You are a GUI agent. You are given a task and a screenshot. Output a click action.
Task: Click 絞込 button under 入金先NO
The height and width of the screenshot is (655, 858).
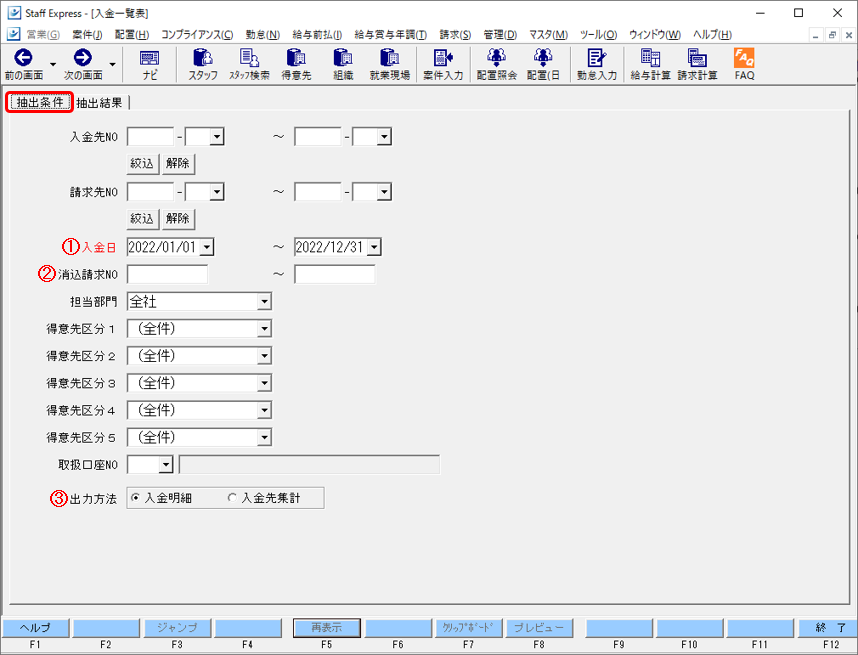coord(142,164)
